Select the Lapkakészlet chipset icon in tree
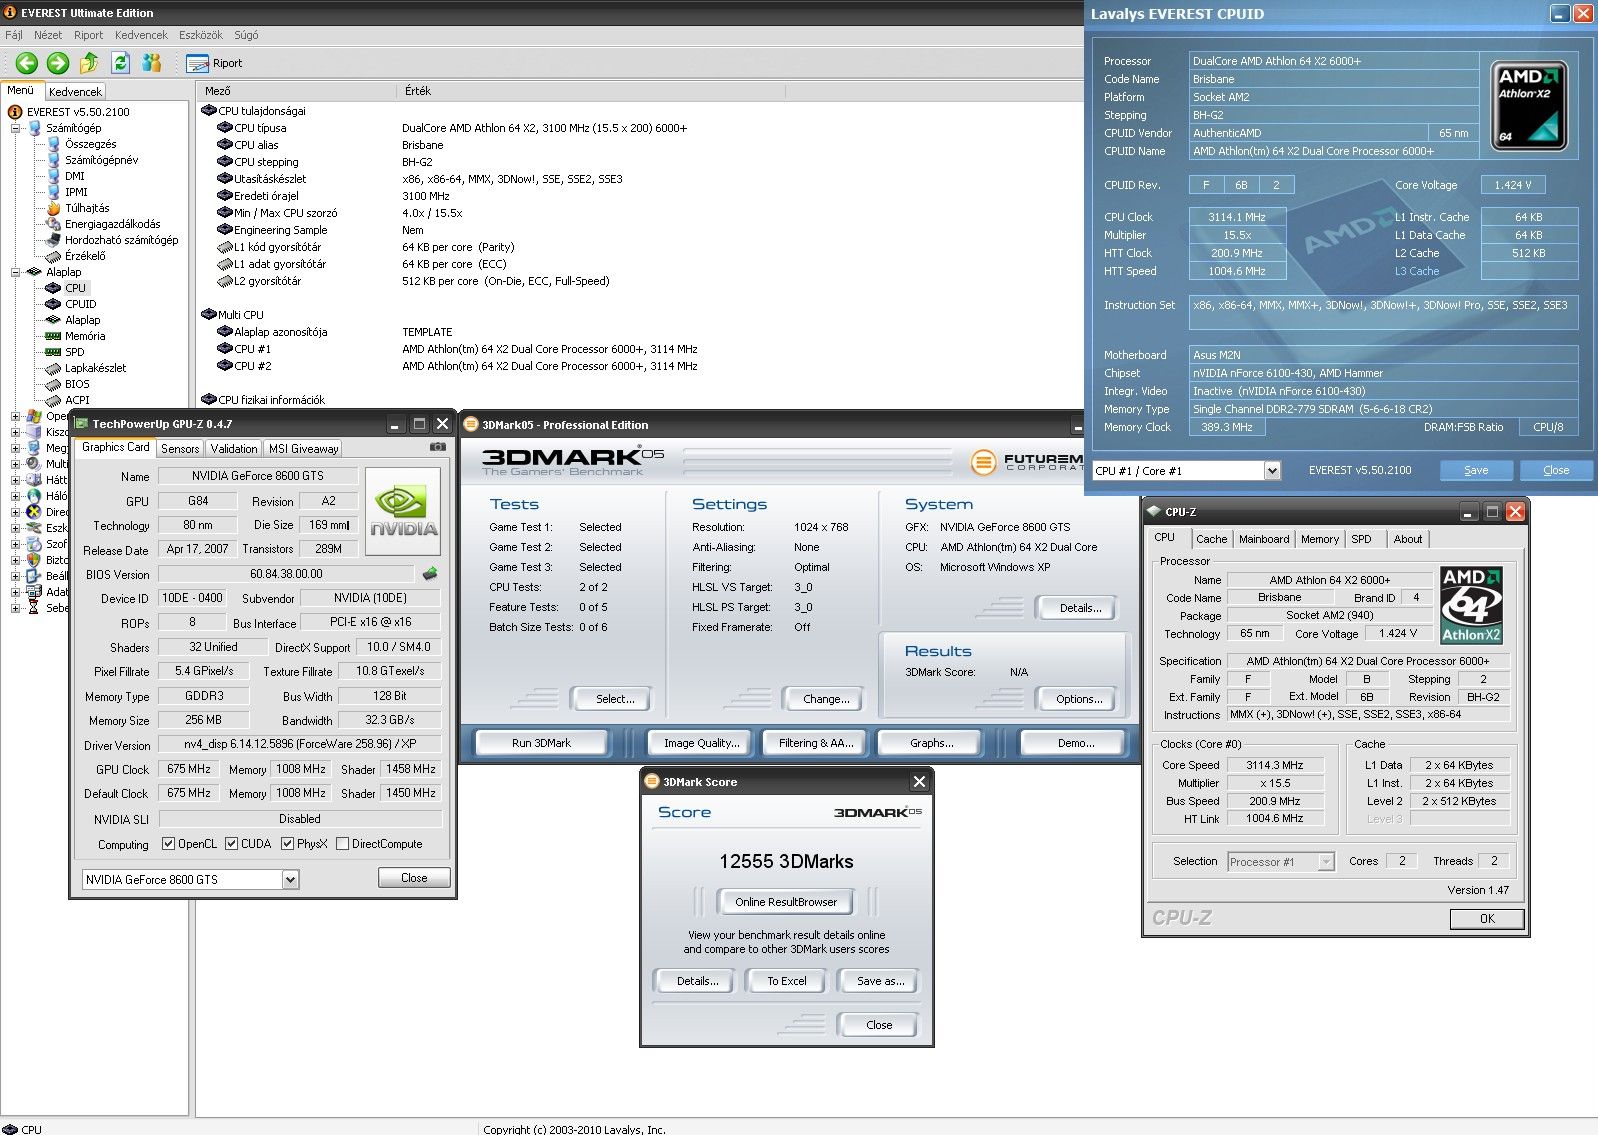Screen dimensions: 1598x1135 coord(54,368)
